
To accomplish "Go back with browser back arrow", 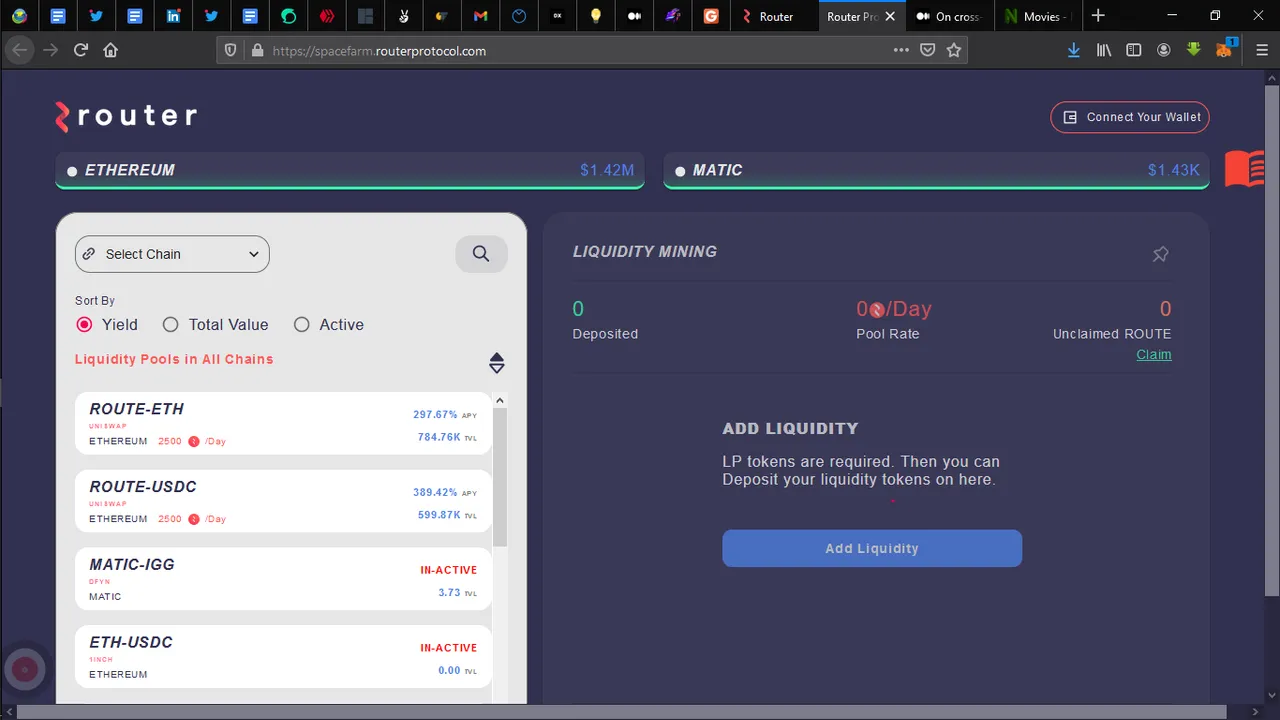I will tap(20, 50).
